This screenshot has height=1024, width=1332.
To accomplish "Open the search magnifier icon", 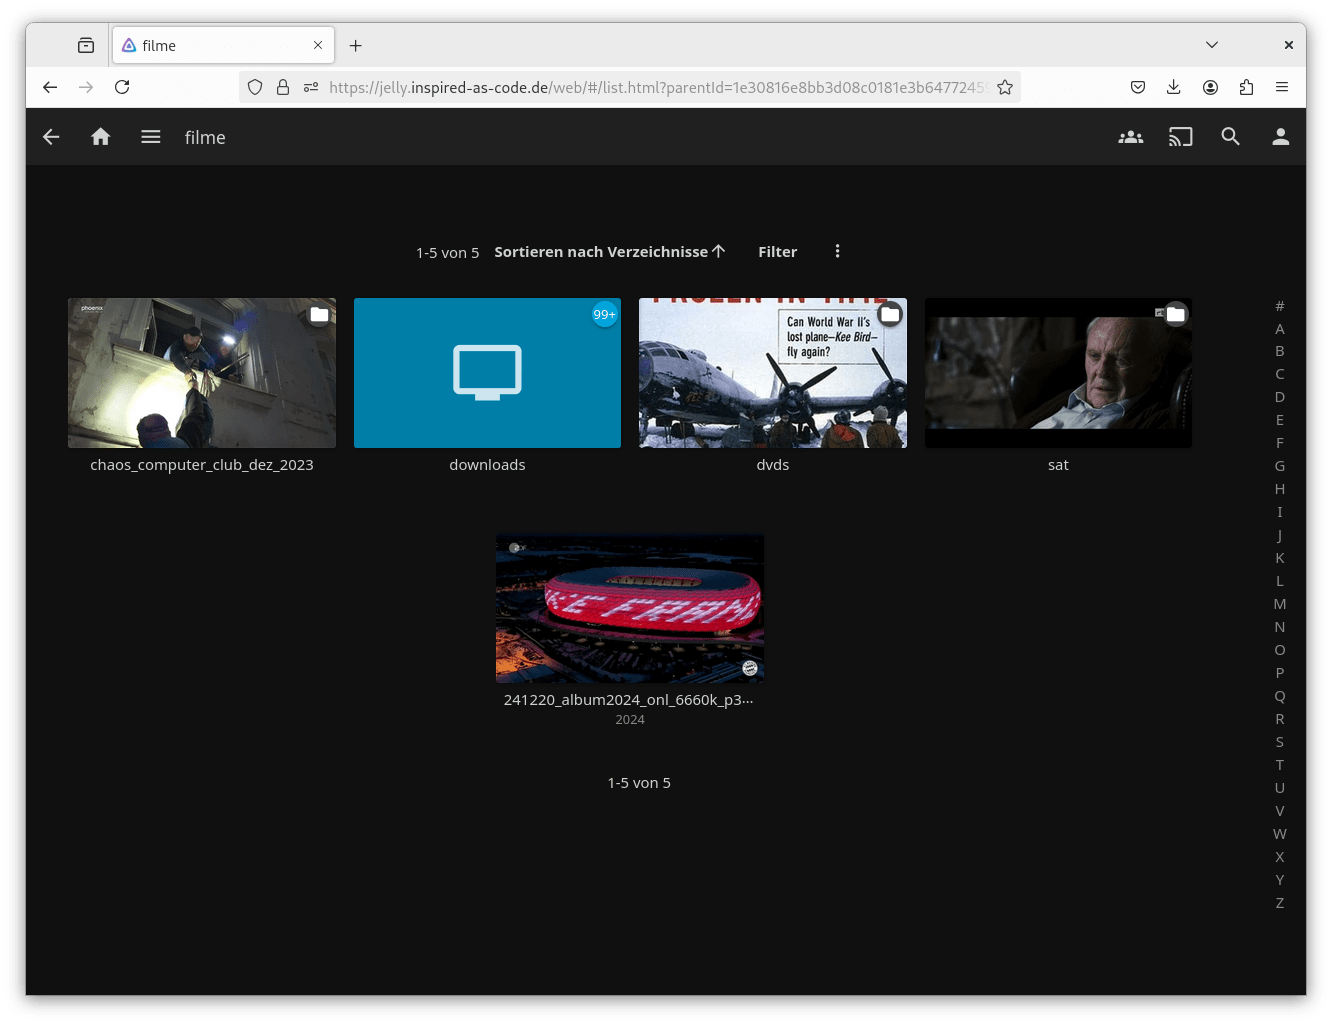I will click(1230, 137).
